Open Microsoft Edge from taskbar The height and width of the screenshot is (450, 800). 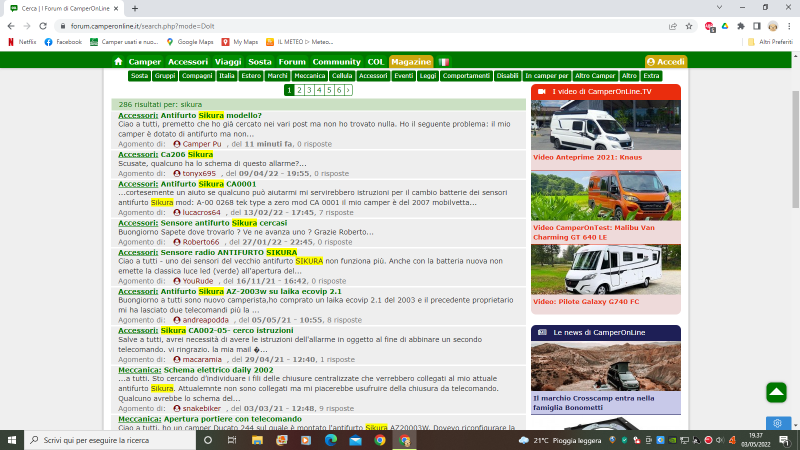[x=331, y=440]
